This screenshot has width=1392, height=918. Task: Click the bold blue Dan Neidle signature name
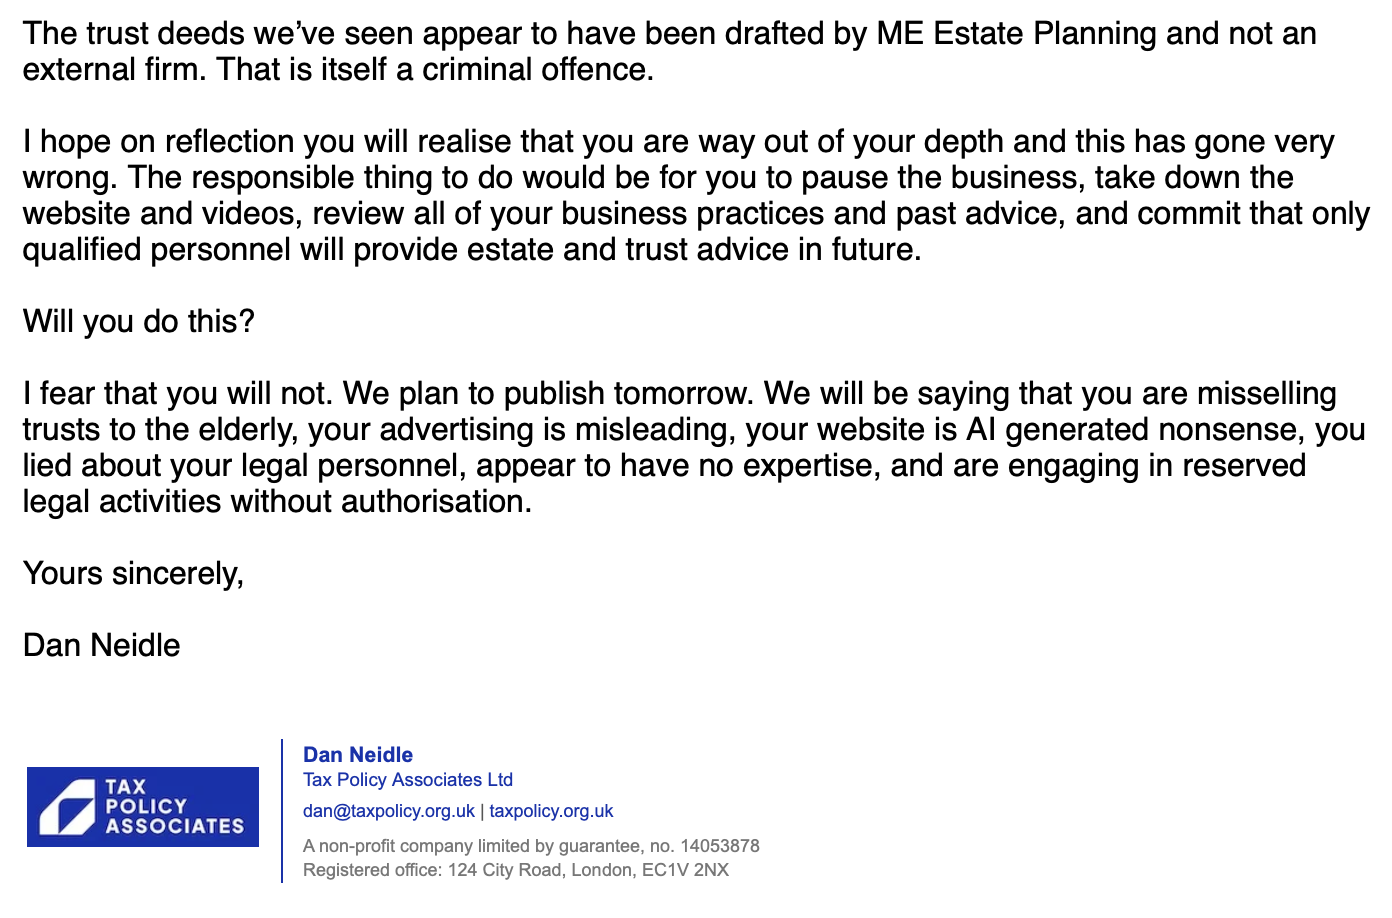(x=357, y=755)
